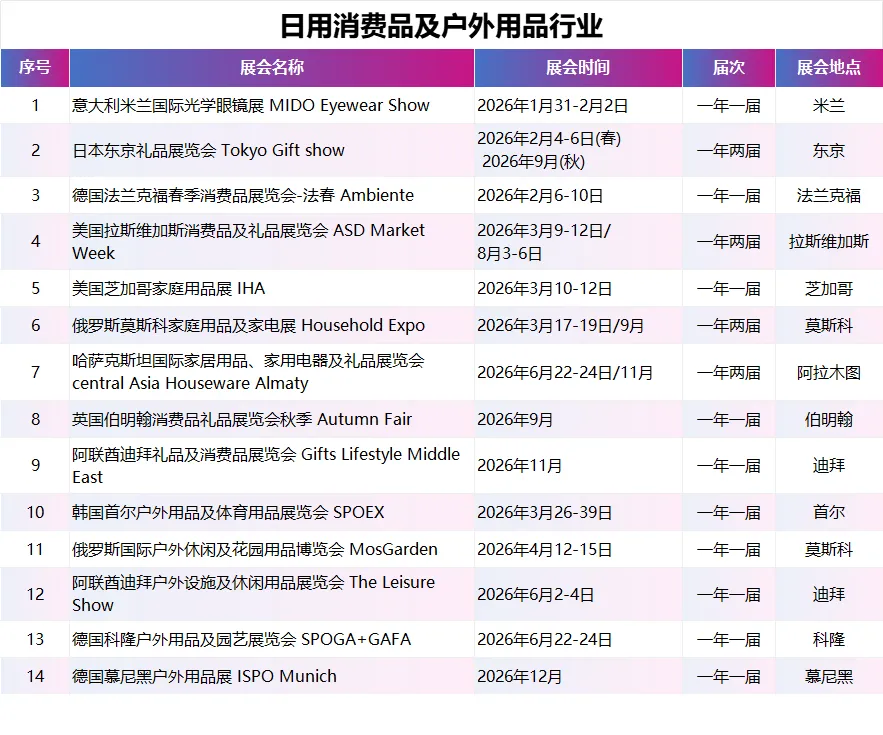883x735 pixels.
Task: Click 一年两届 in the Tokyo Gift show row
Action: point(729,151)
